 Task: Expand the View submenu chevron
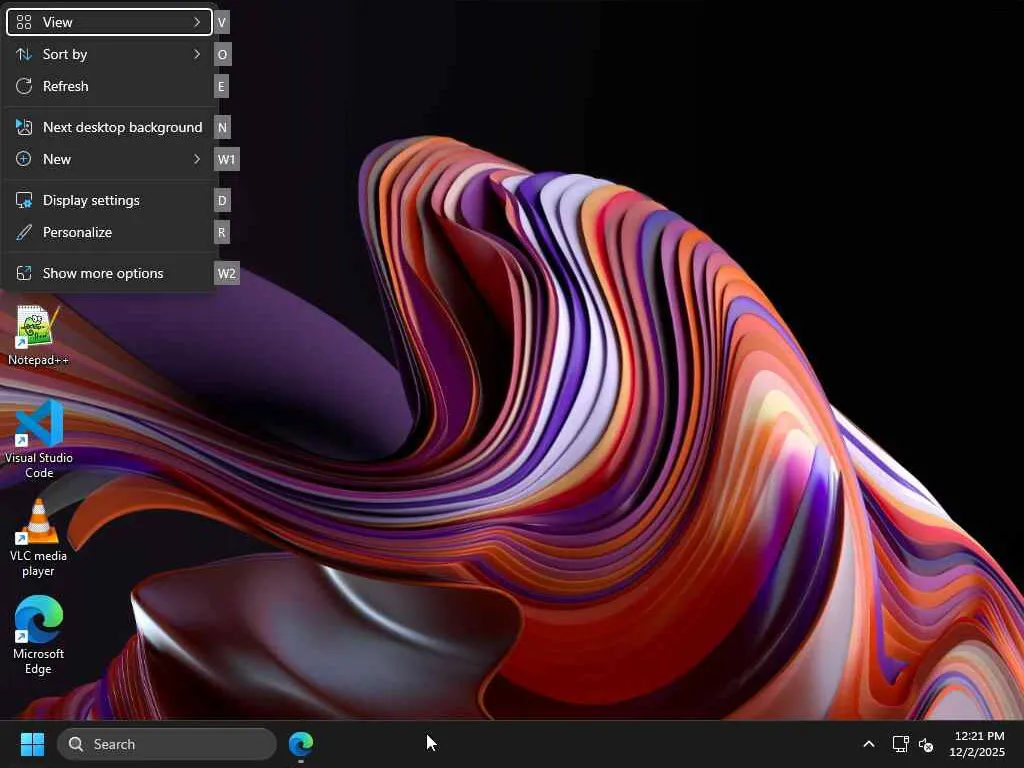point(197,22)
